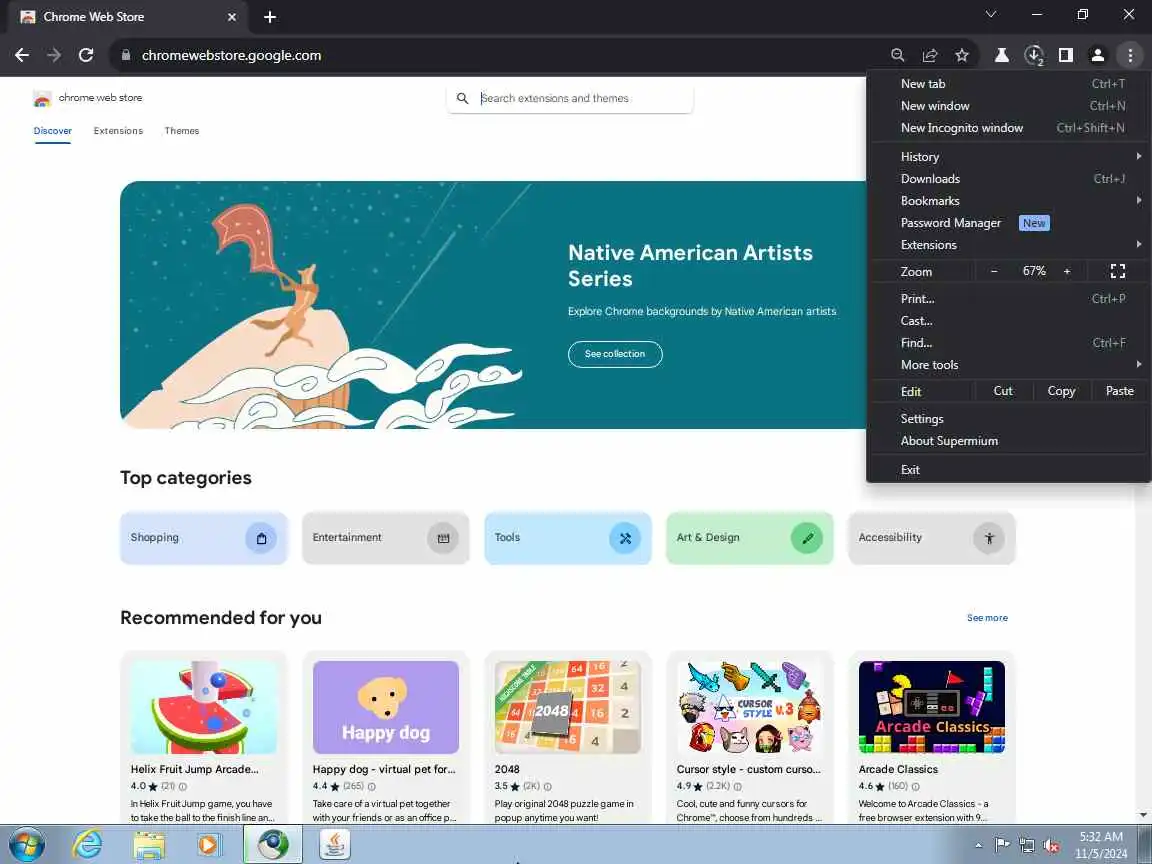
Task: Click the forward navigation arrow
Action: [54, 55]
